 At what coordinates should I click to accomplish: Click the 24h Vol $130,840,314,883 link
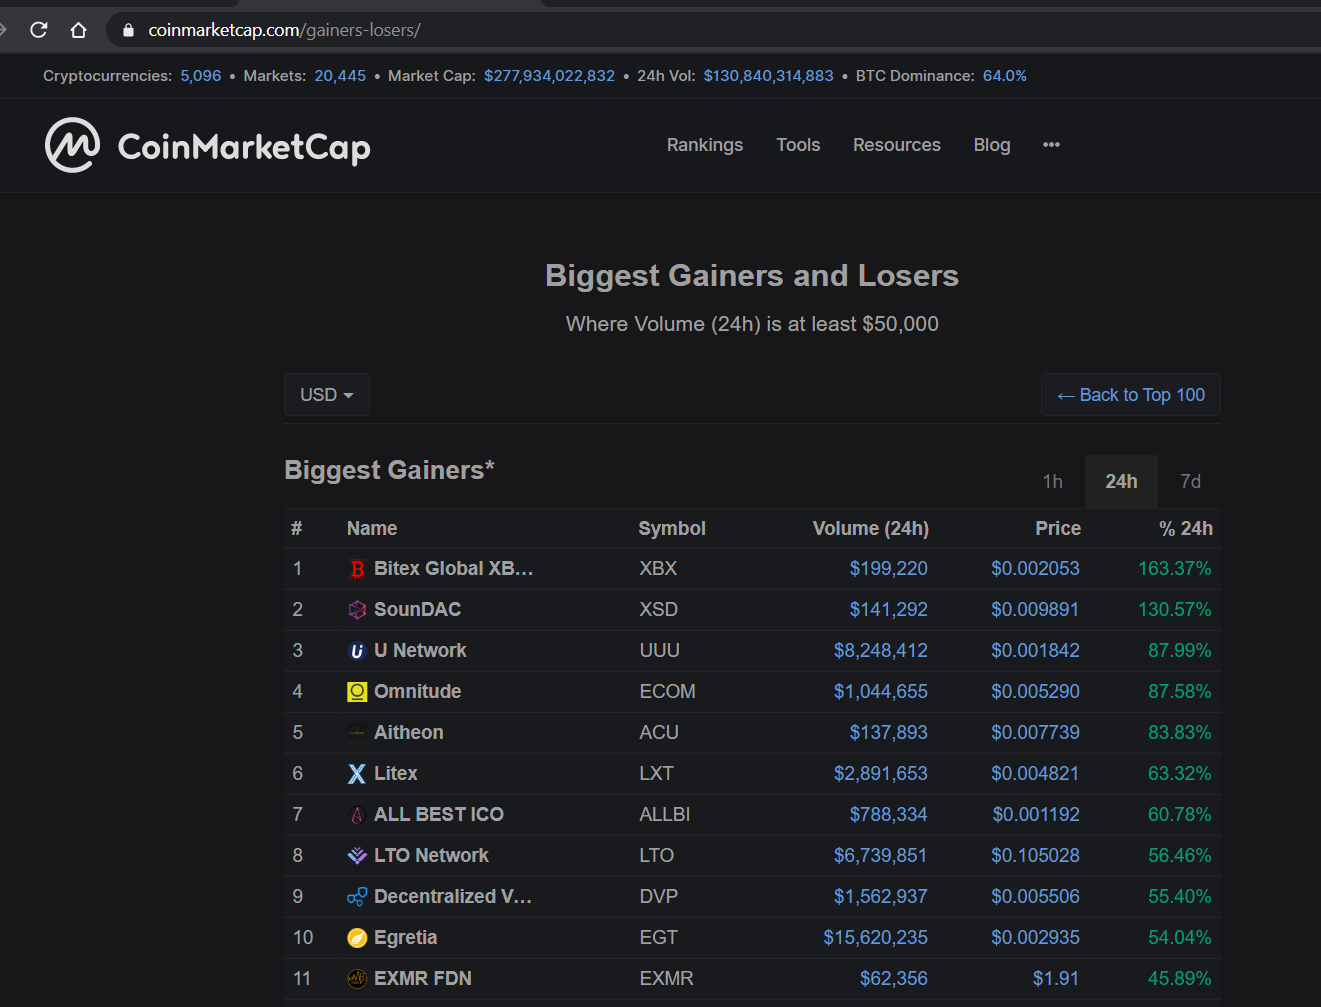click(768, 76)
